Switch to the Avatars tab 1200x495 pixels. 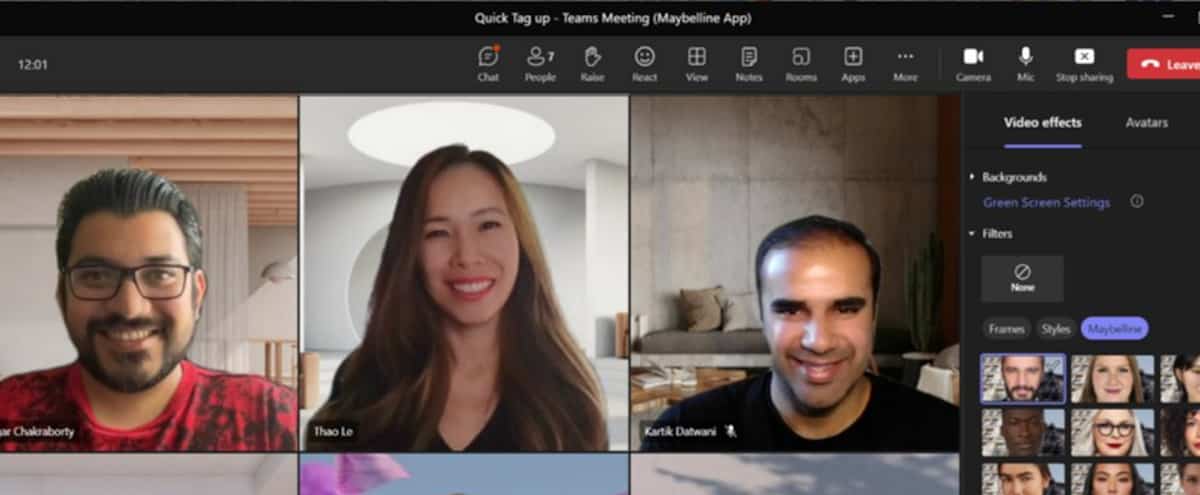pos(1146,122)
